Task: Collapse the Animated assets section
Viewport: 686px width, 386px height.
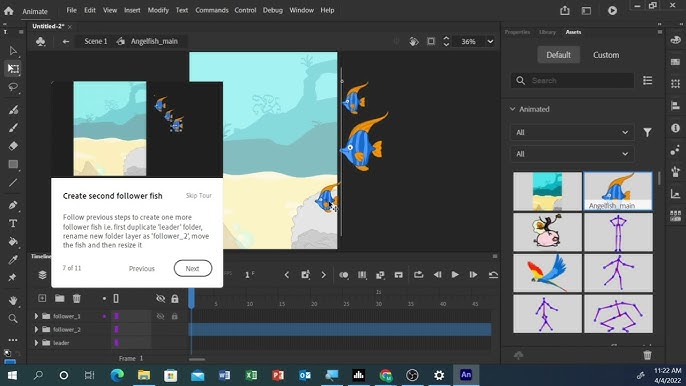Action: pos(512,109)
